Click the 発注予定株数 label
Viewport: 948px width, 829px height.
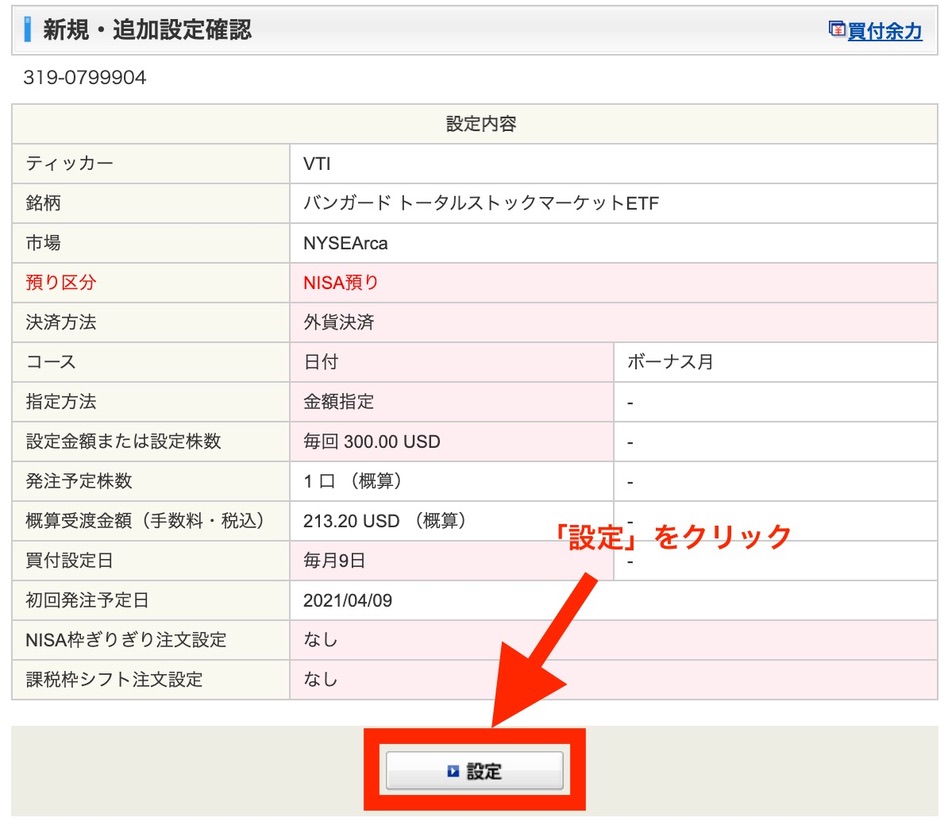(79, 481)
